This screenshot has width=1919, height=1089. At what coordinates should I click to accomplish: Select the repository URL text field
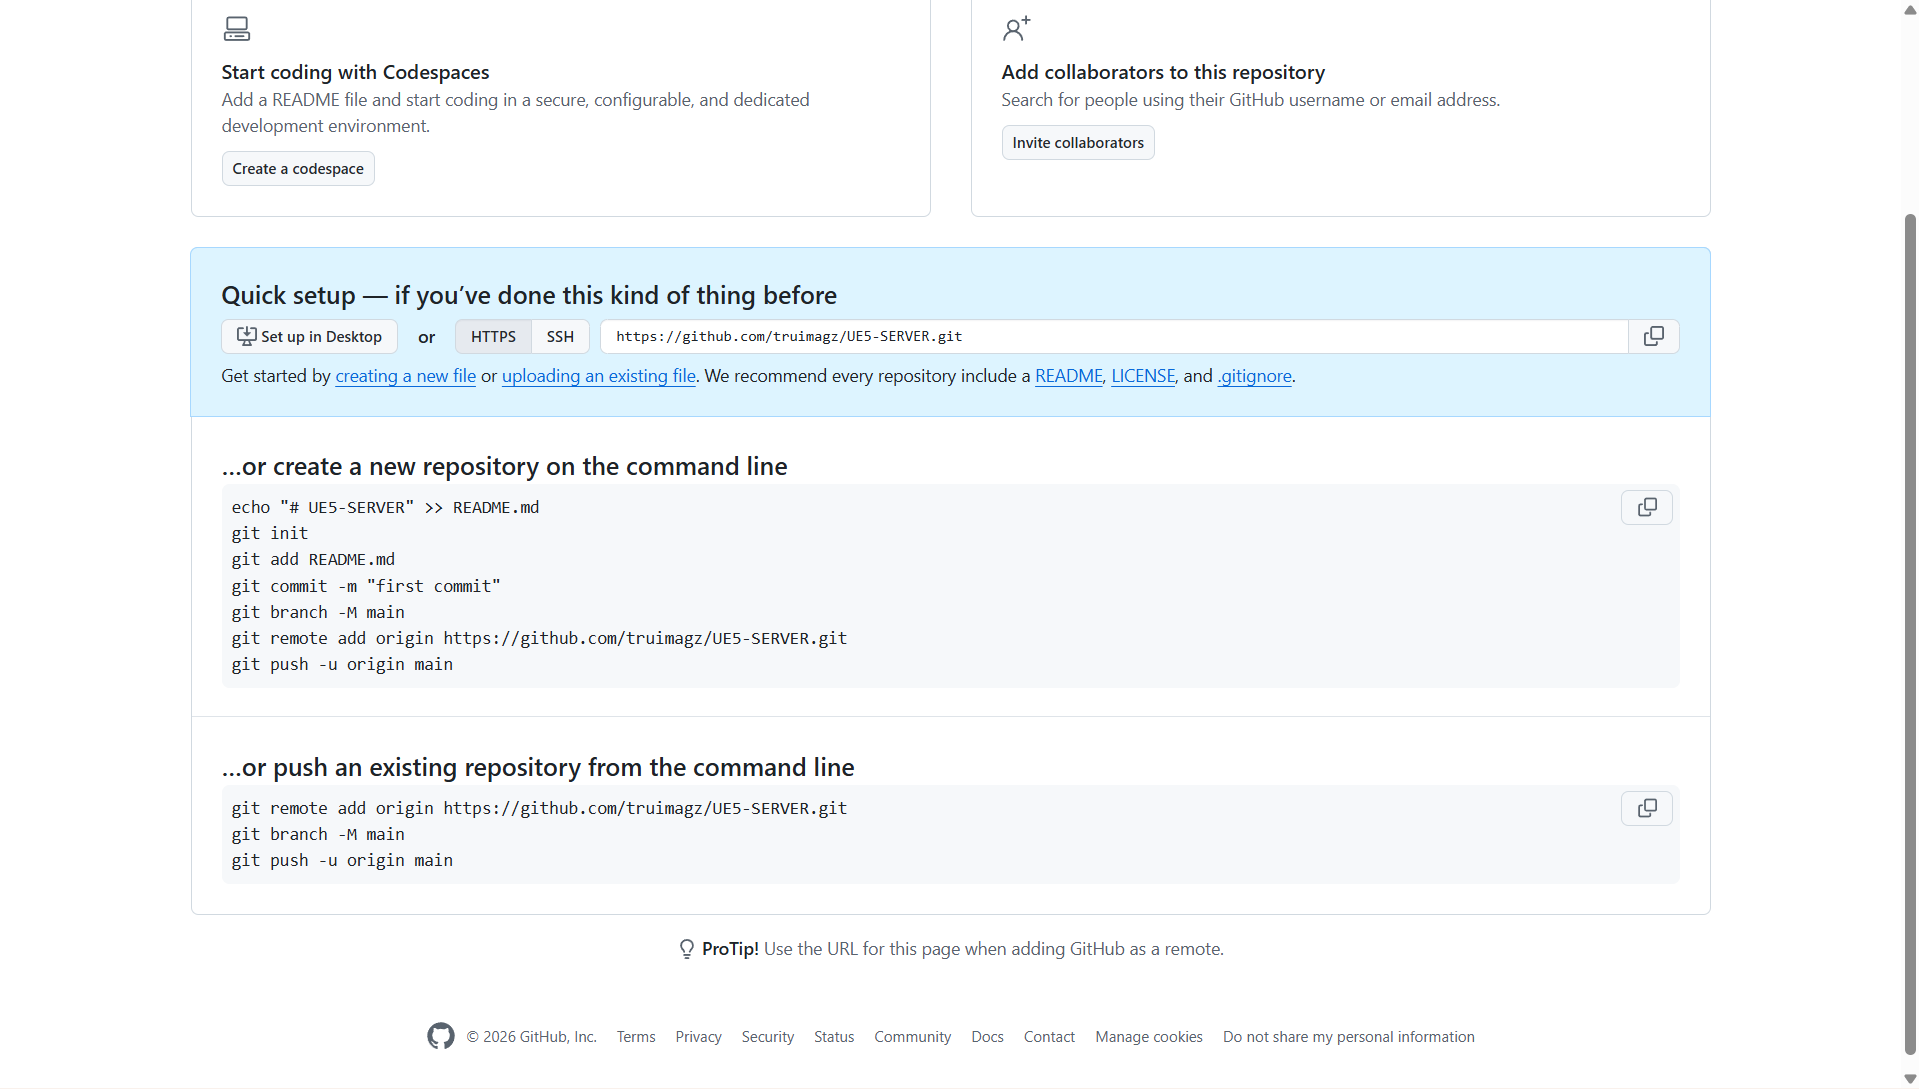[1114, 337]
